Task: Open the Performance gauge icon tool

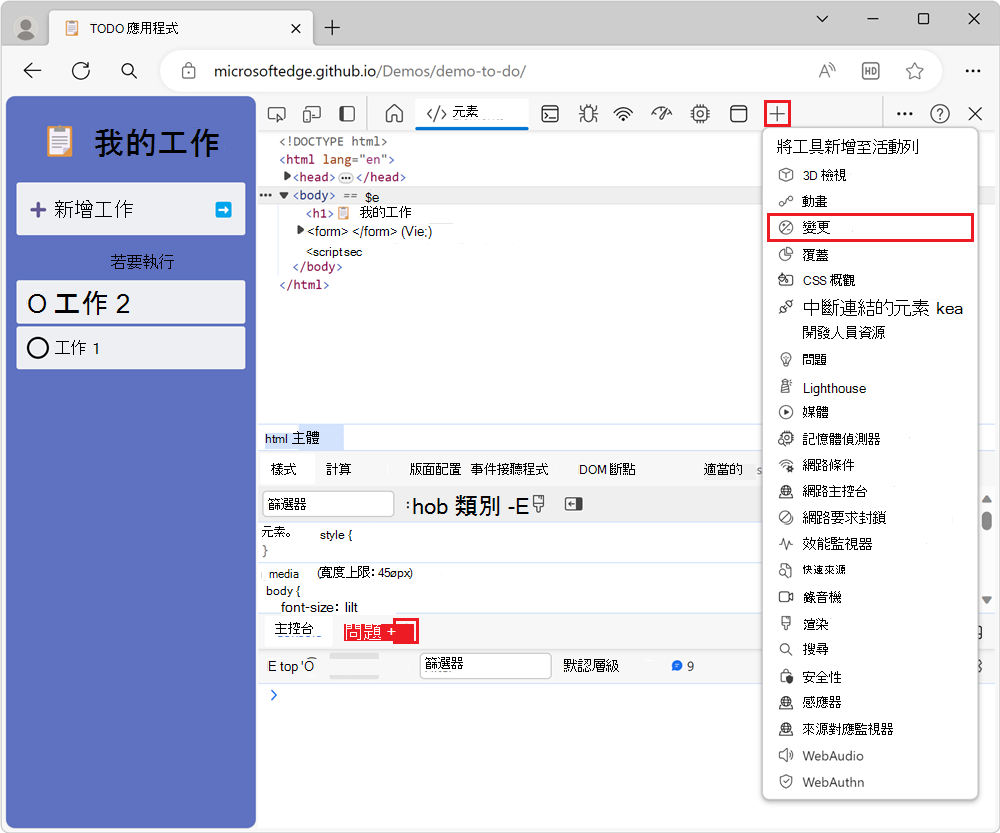Action: point(661,114)
